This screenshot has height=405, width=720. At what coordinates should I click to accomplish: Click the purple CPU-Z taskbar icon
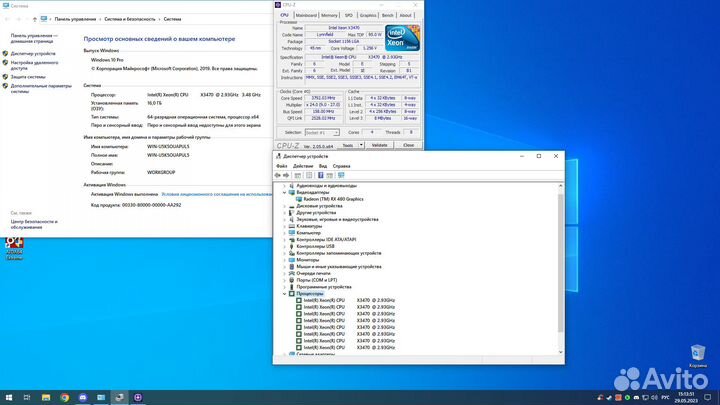[x=138, y=397]
